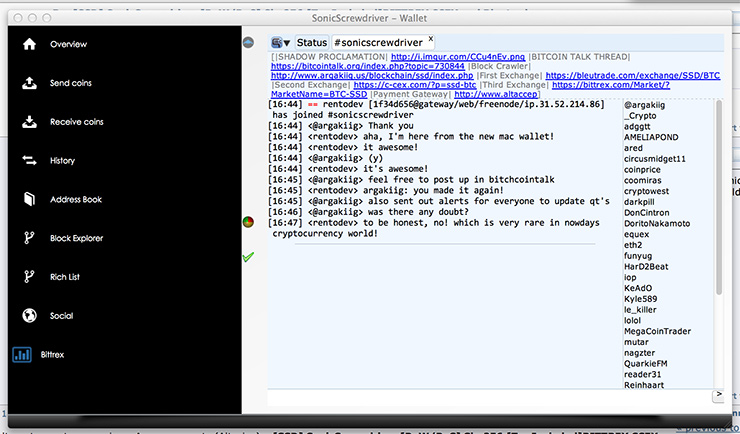
Task: Open the bittrex.com Market link
Action: 611,85
